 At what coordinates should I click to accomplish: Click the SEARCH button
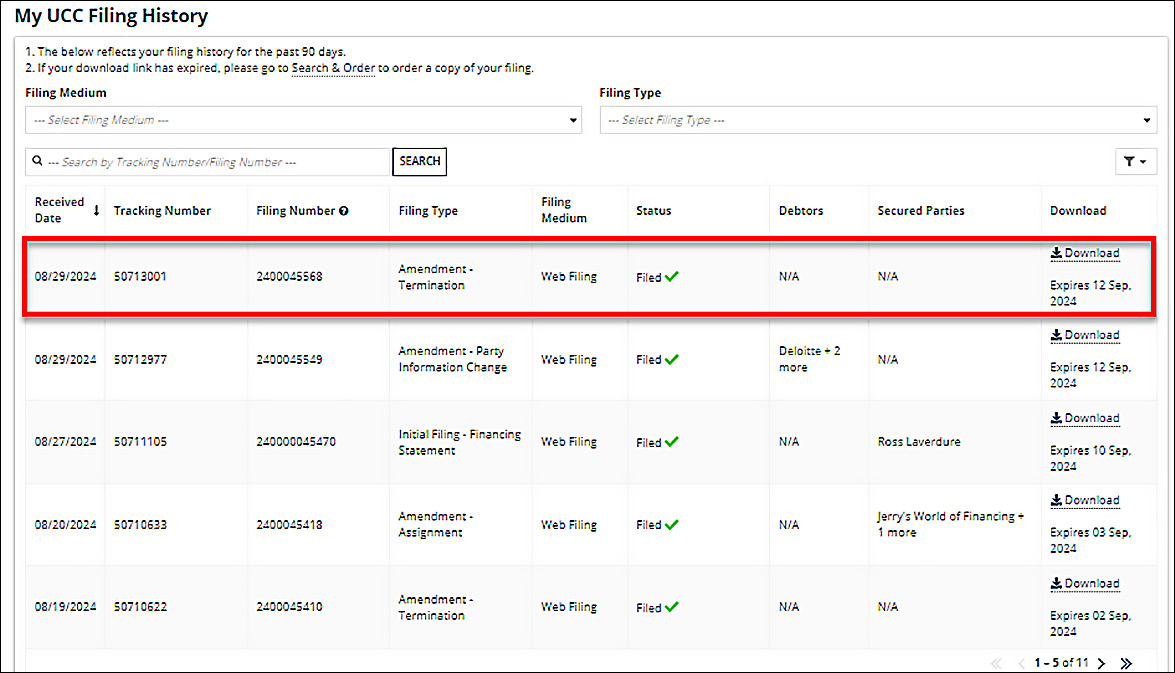point(419,161)
